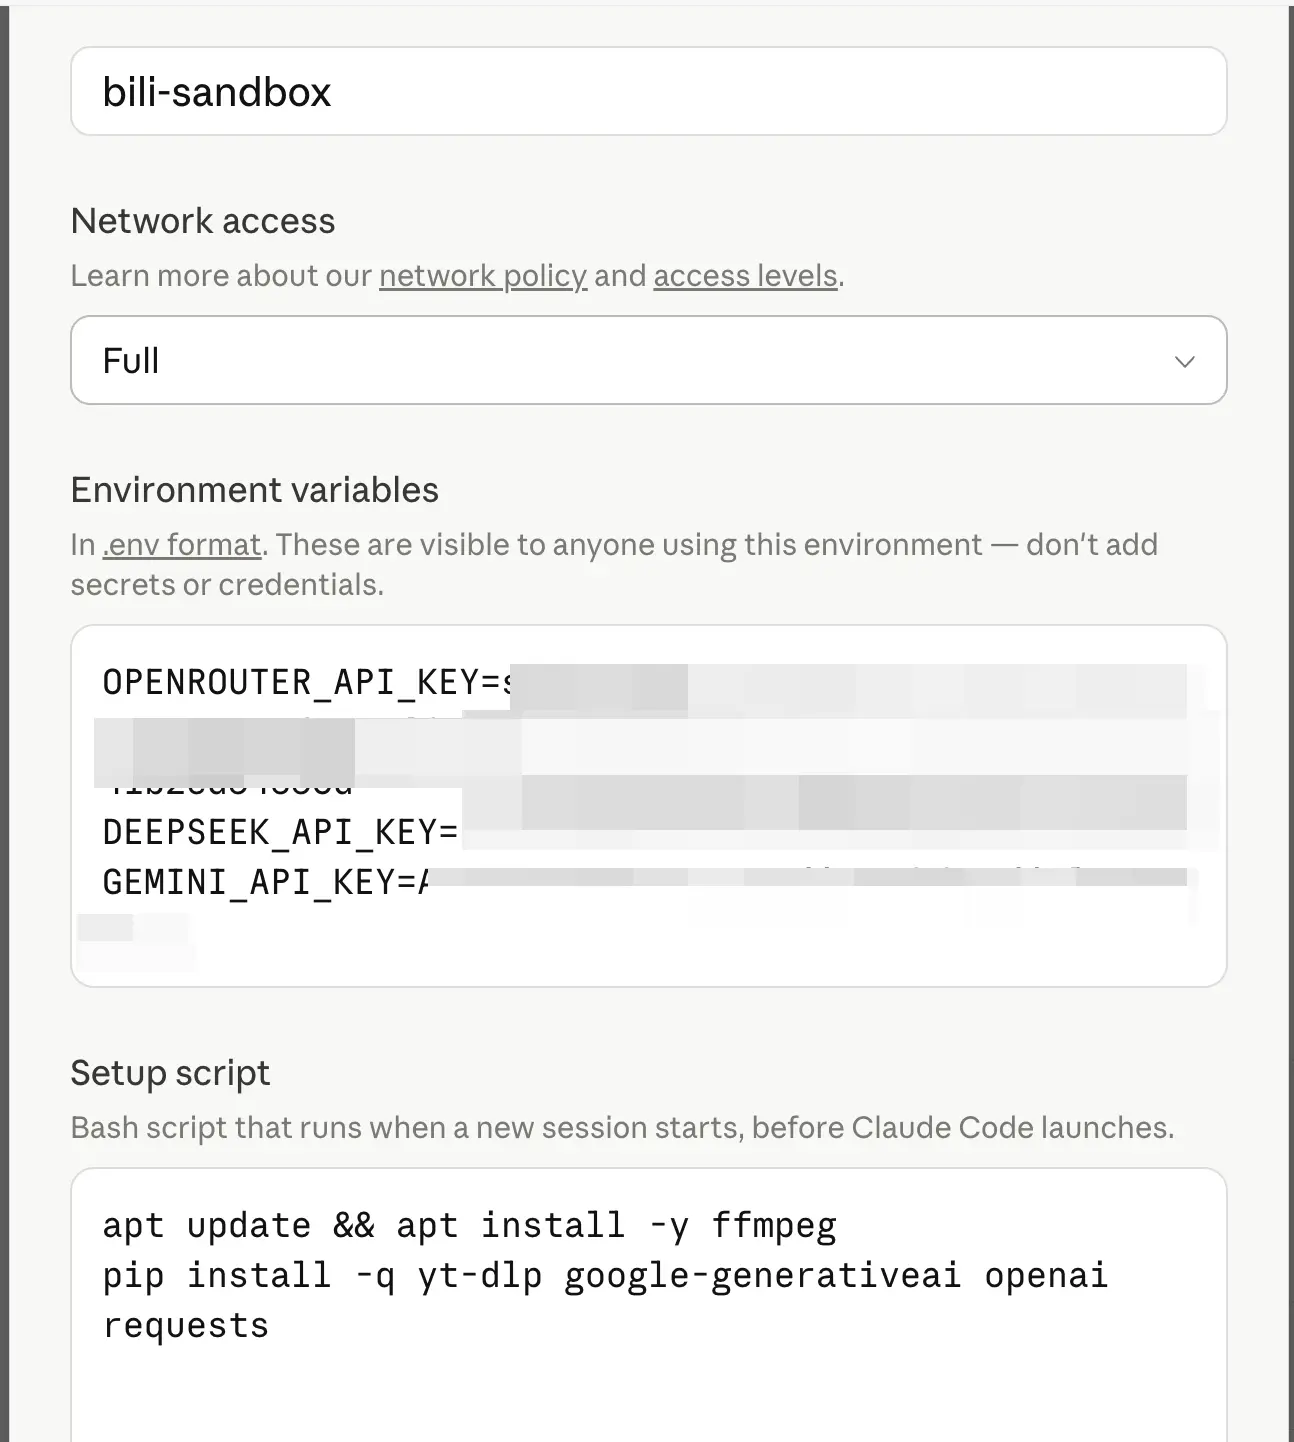Open the access levels link
1294x1442 pixels.
click(745, 276)
